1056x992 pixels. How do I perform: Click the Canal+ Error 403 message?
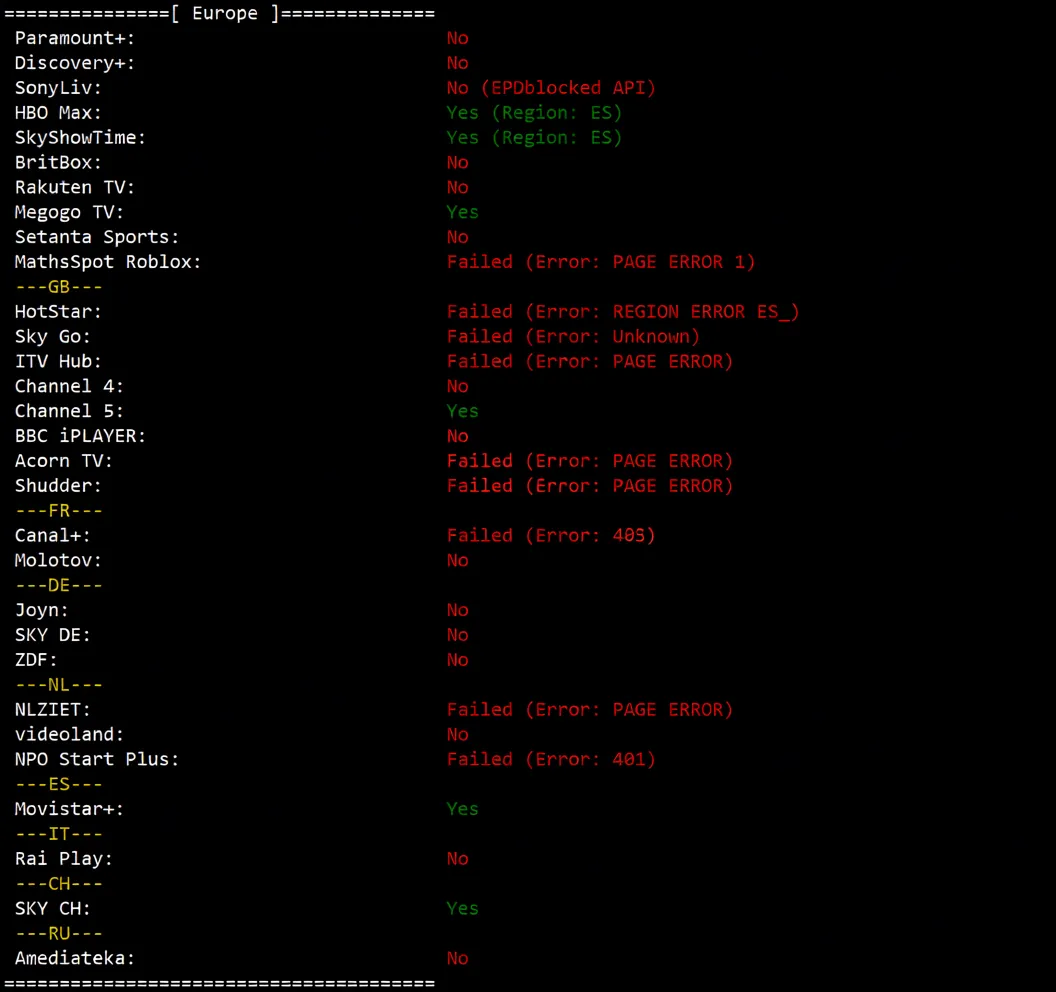click(551, 536)
